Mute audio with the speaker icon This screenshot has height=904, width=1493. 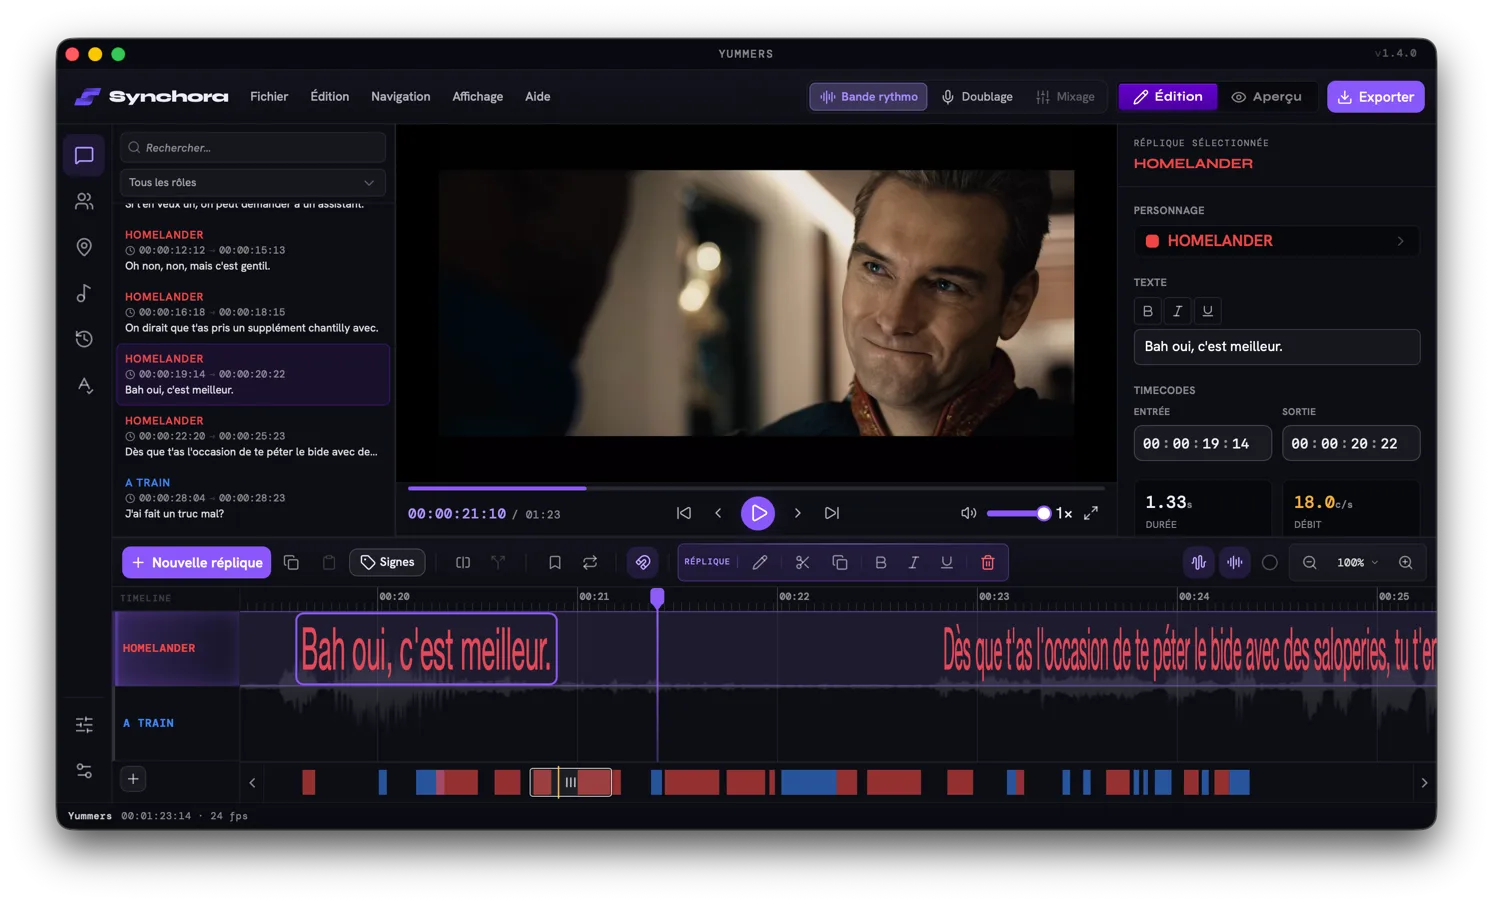968,513
